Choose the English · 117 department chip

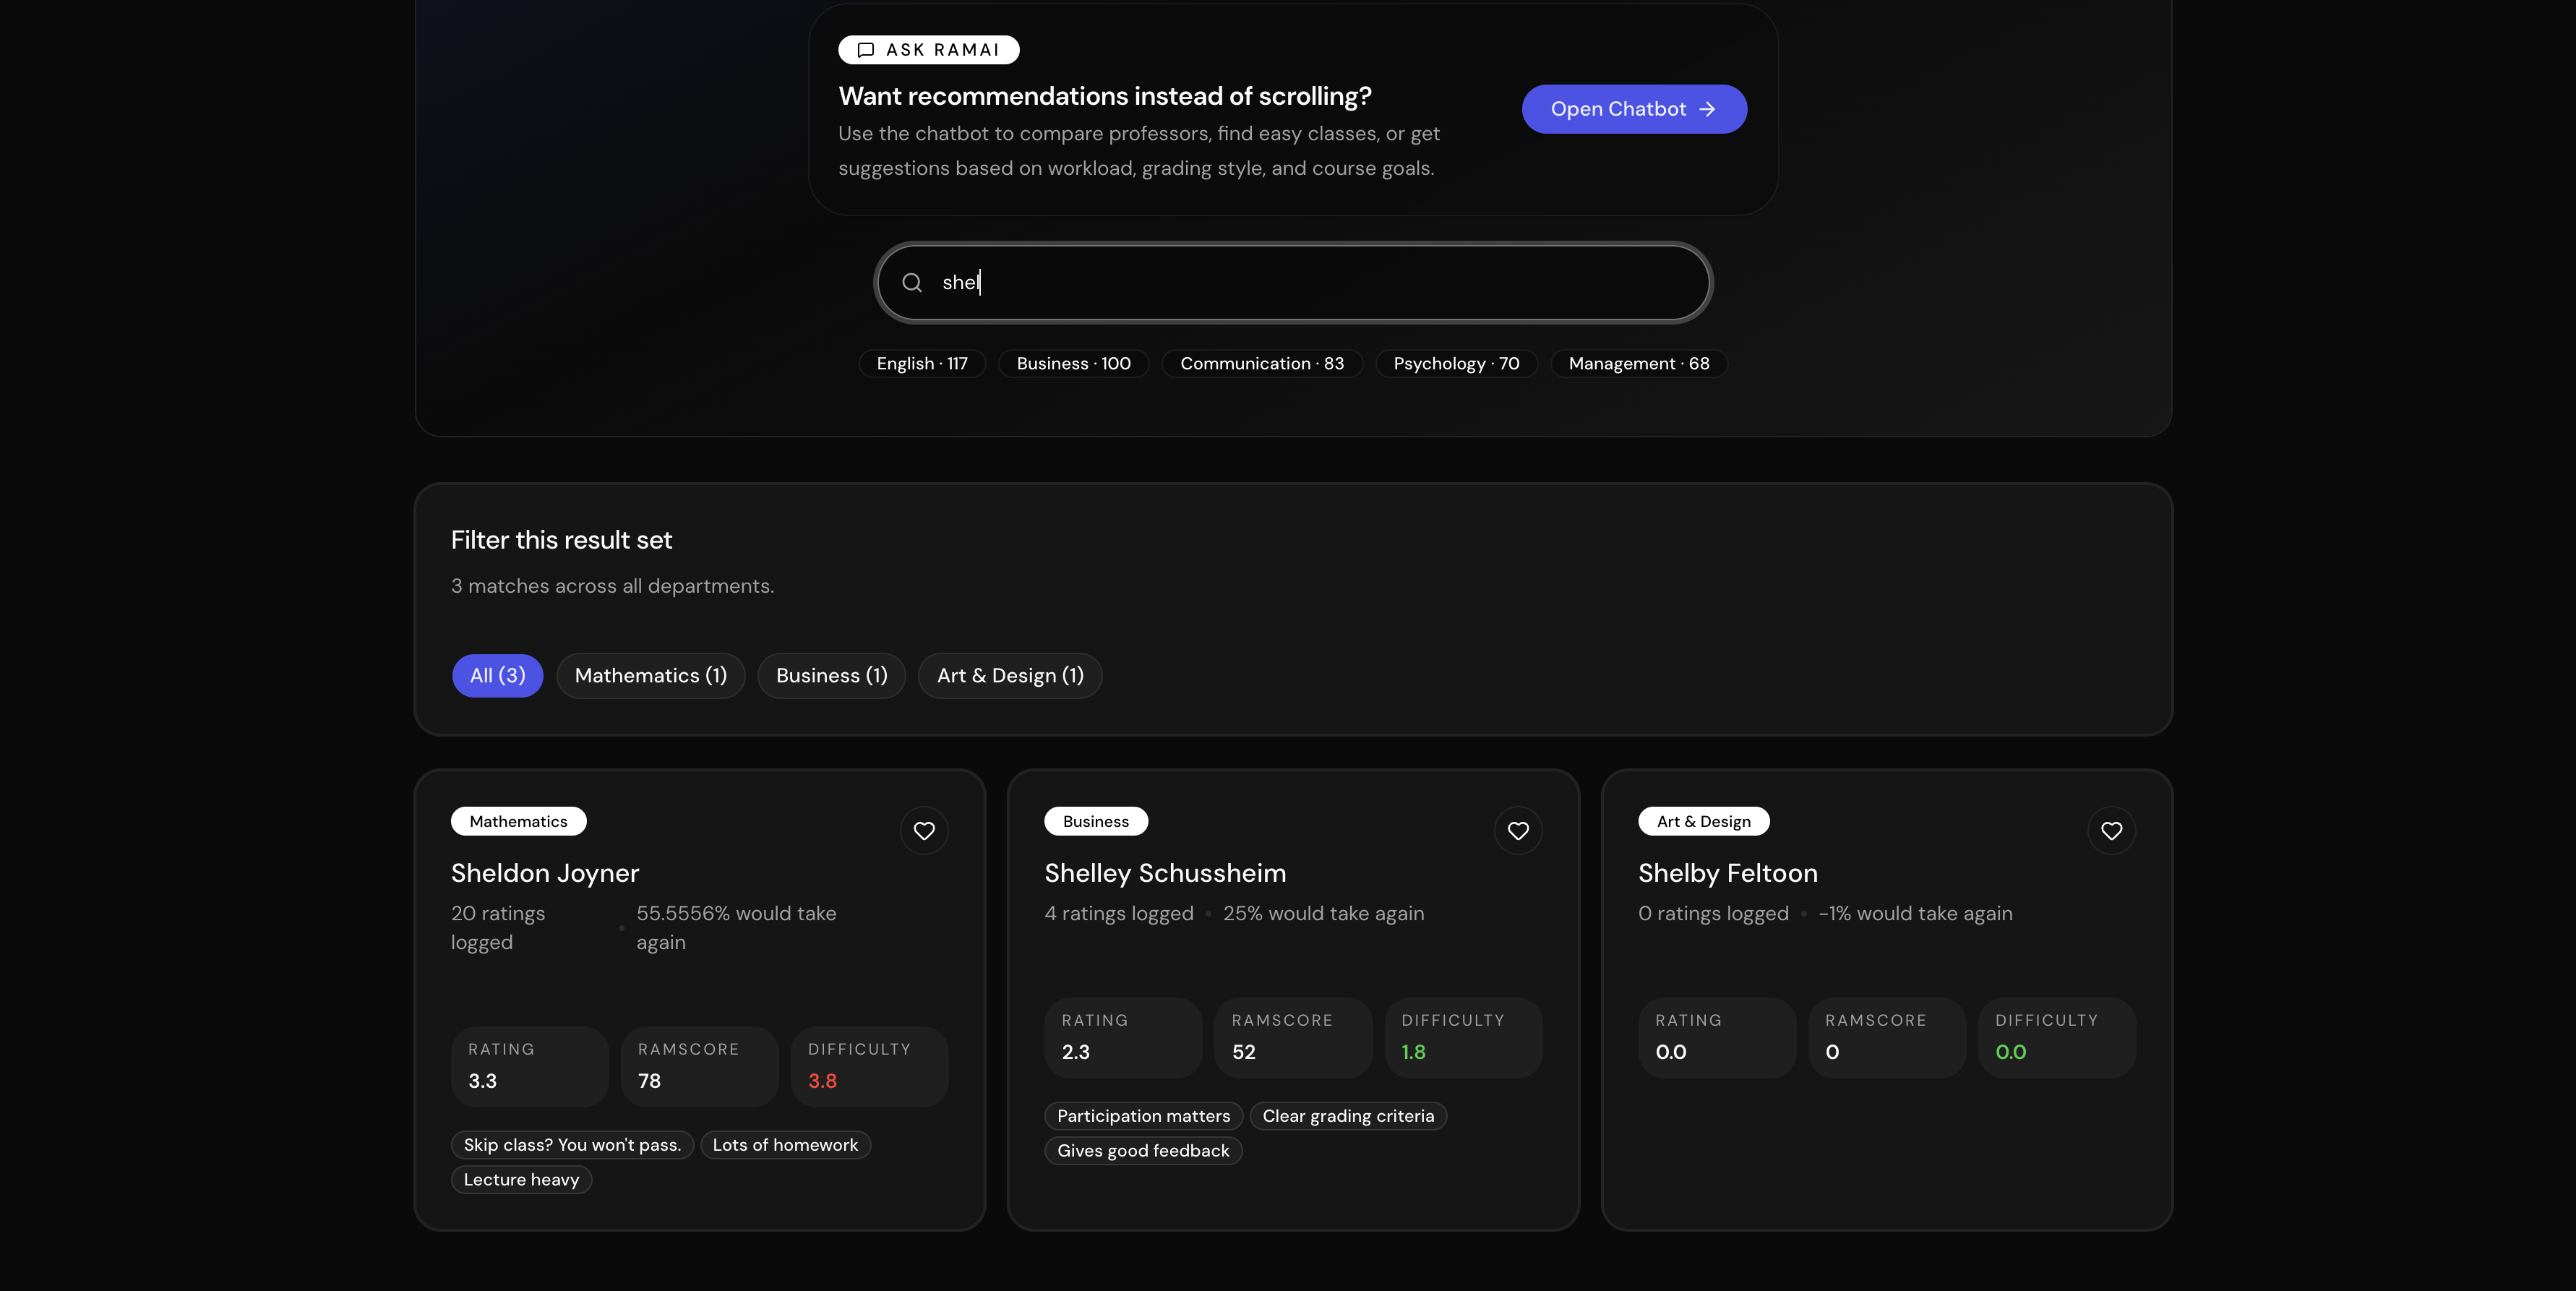coord(921,364)
